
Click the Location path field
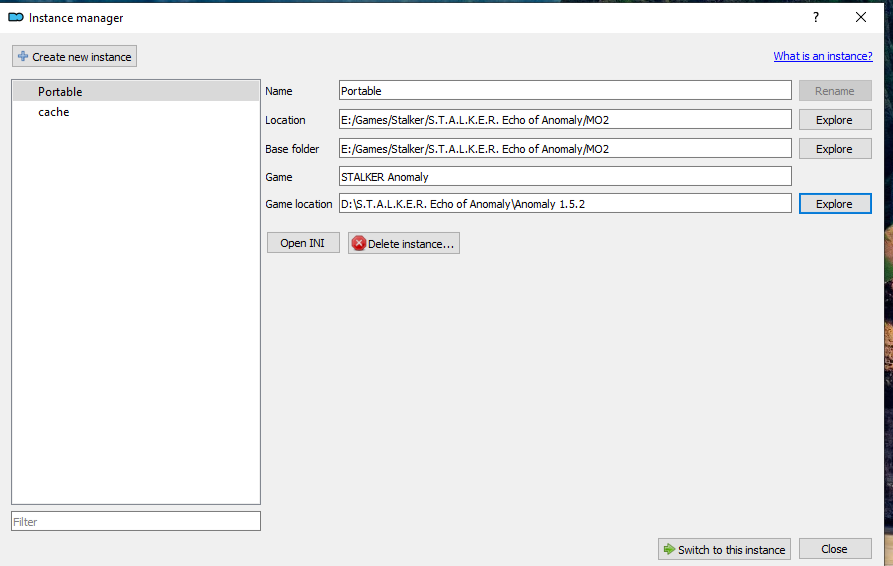(565, 120)
